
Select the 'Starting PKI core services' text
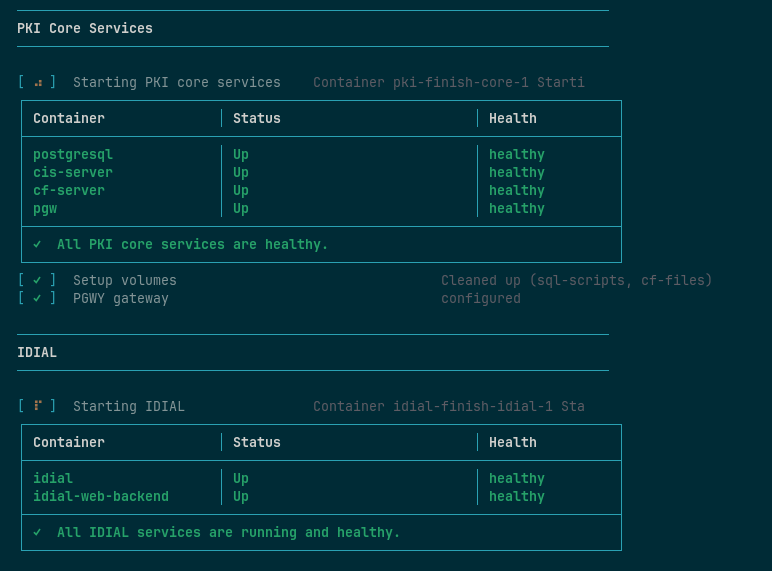177,82
